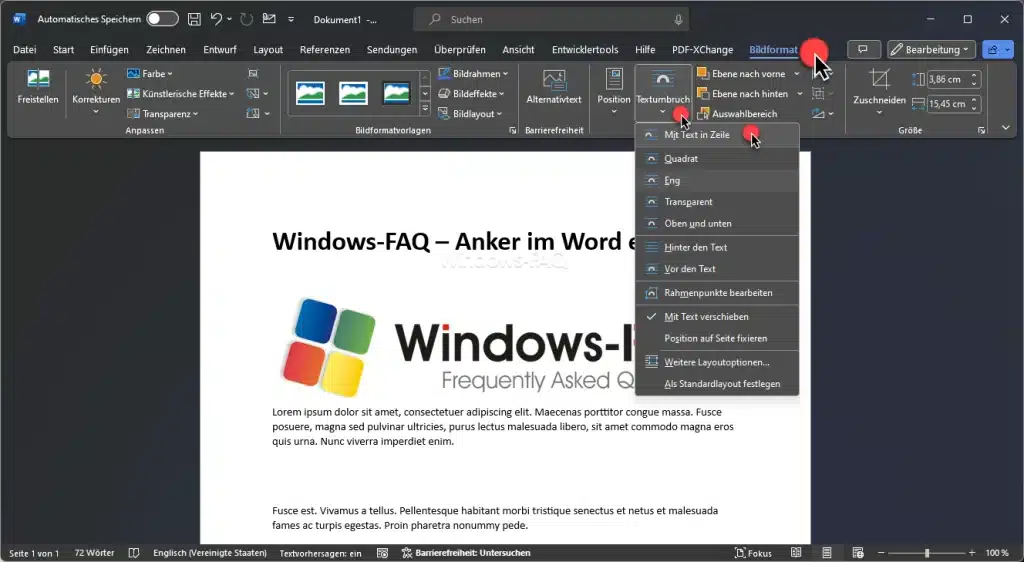The height and width of the screenshot is (562, 1024).
Task: Open the Datei menu
Action: click(x=25, y=50)
